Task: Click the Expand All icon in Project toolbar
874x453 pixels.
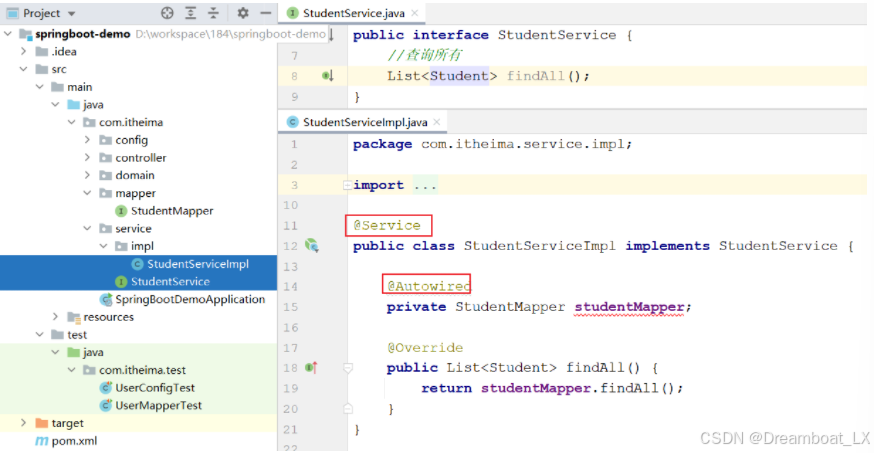Action: [191, 13]
